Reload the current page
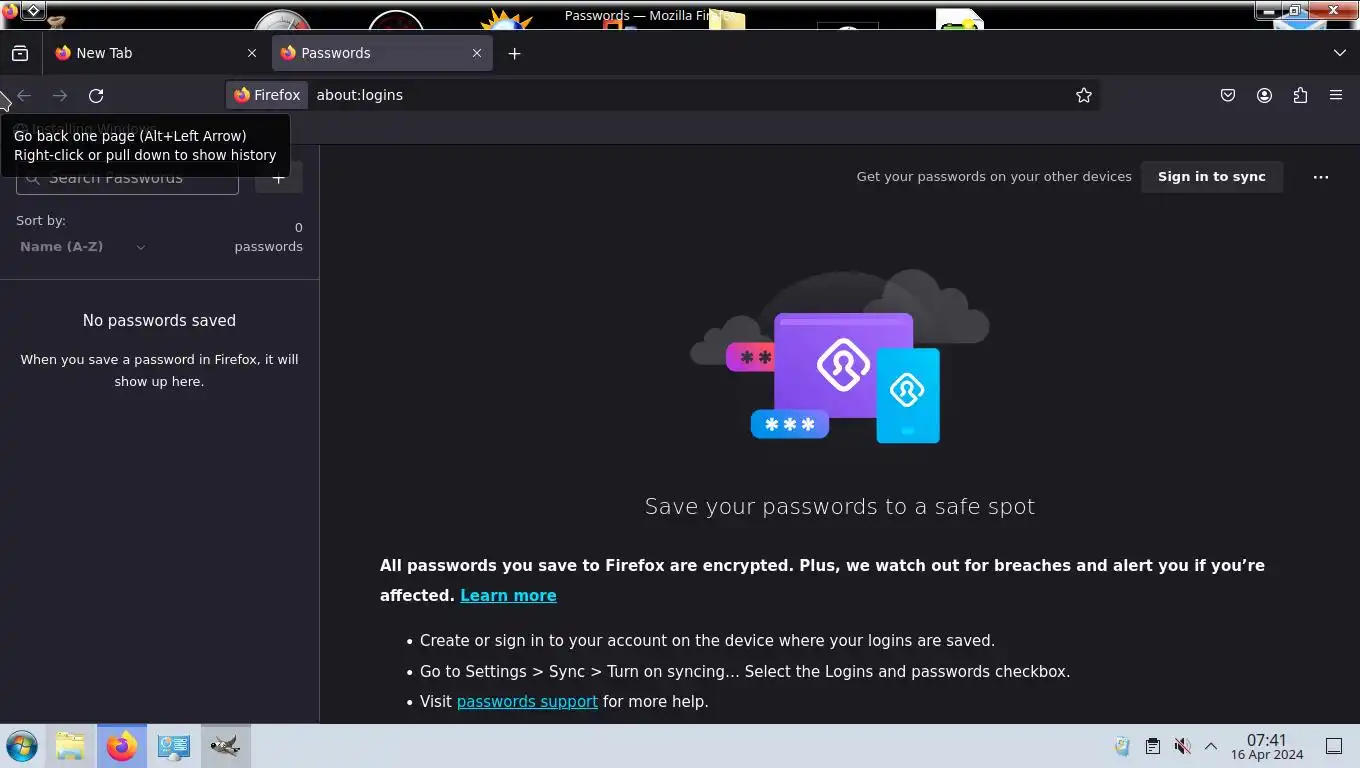 click(96, 95)
